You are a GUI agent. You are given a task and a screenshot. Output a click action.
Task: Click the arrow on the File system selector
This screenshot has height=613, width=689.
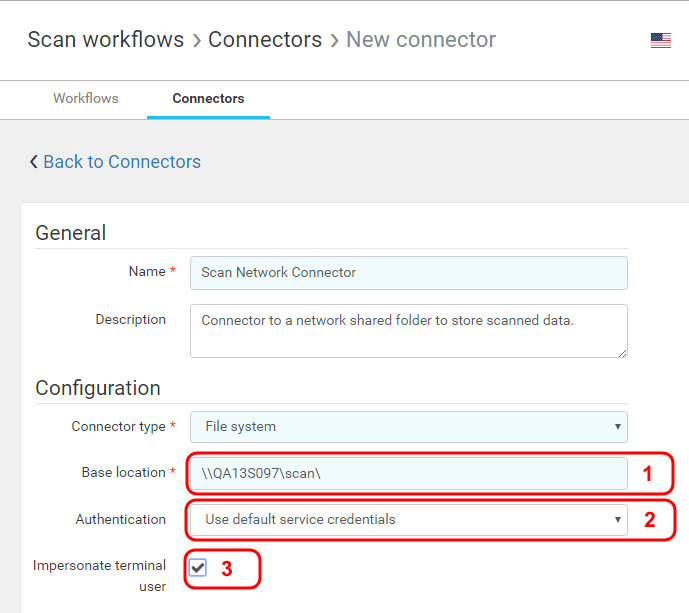(x=616, y=427)
